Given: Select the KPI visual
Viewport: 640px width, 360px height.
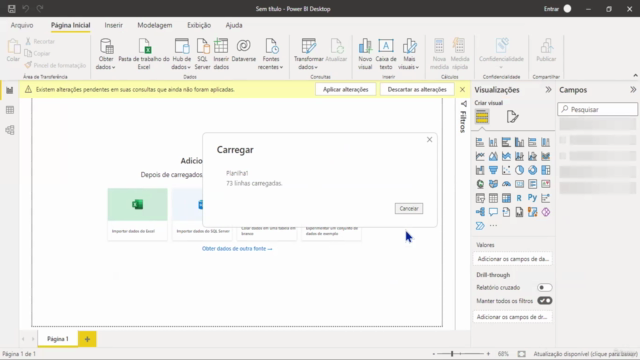Looking at the screenshot, I should 545,184.
